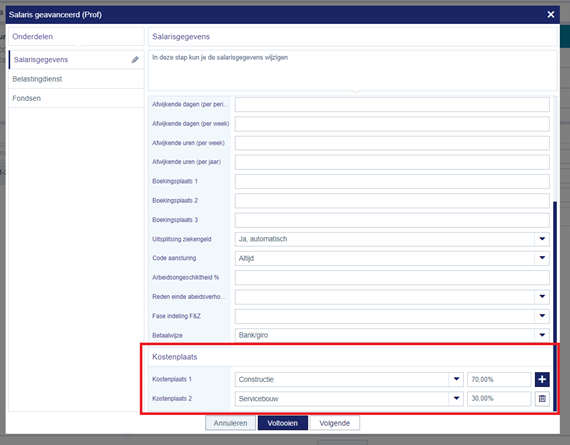
Task: Expand the Code aansturing dropdown
Action: (x=542, y=258)
